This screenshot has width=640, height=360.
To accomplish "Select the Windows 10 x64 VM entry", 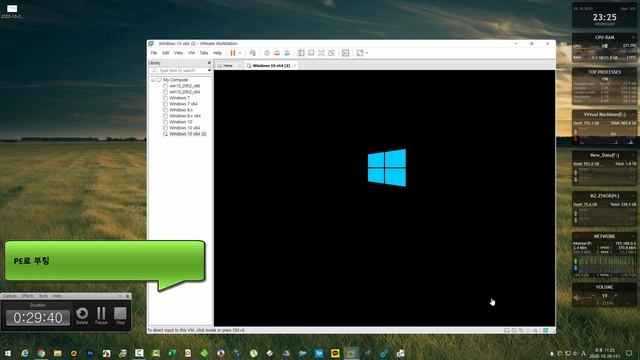I will click(184, 128).
